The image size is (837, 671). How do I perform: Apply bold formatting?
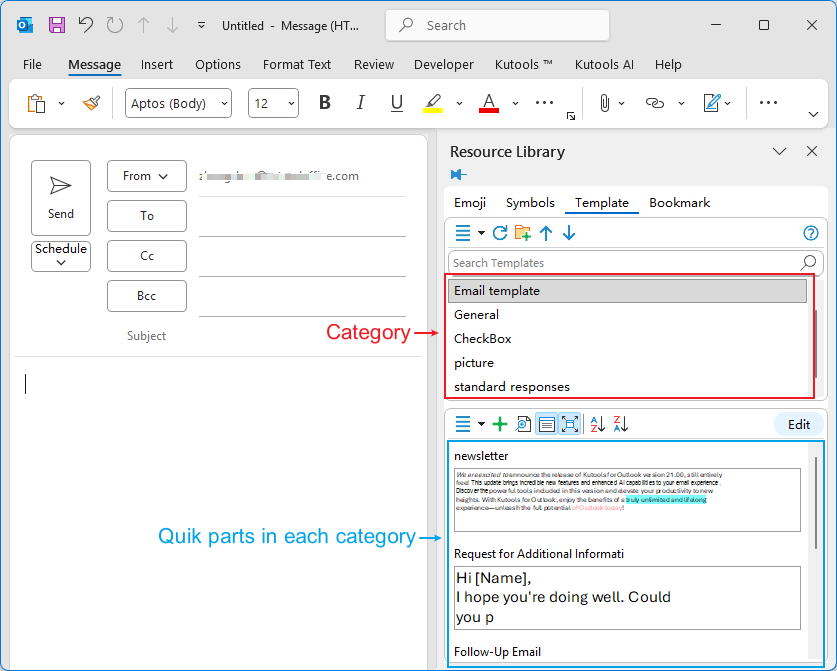324,102
